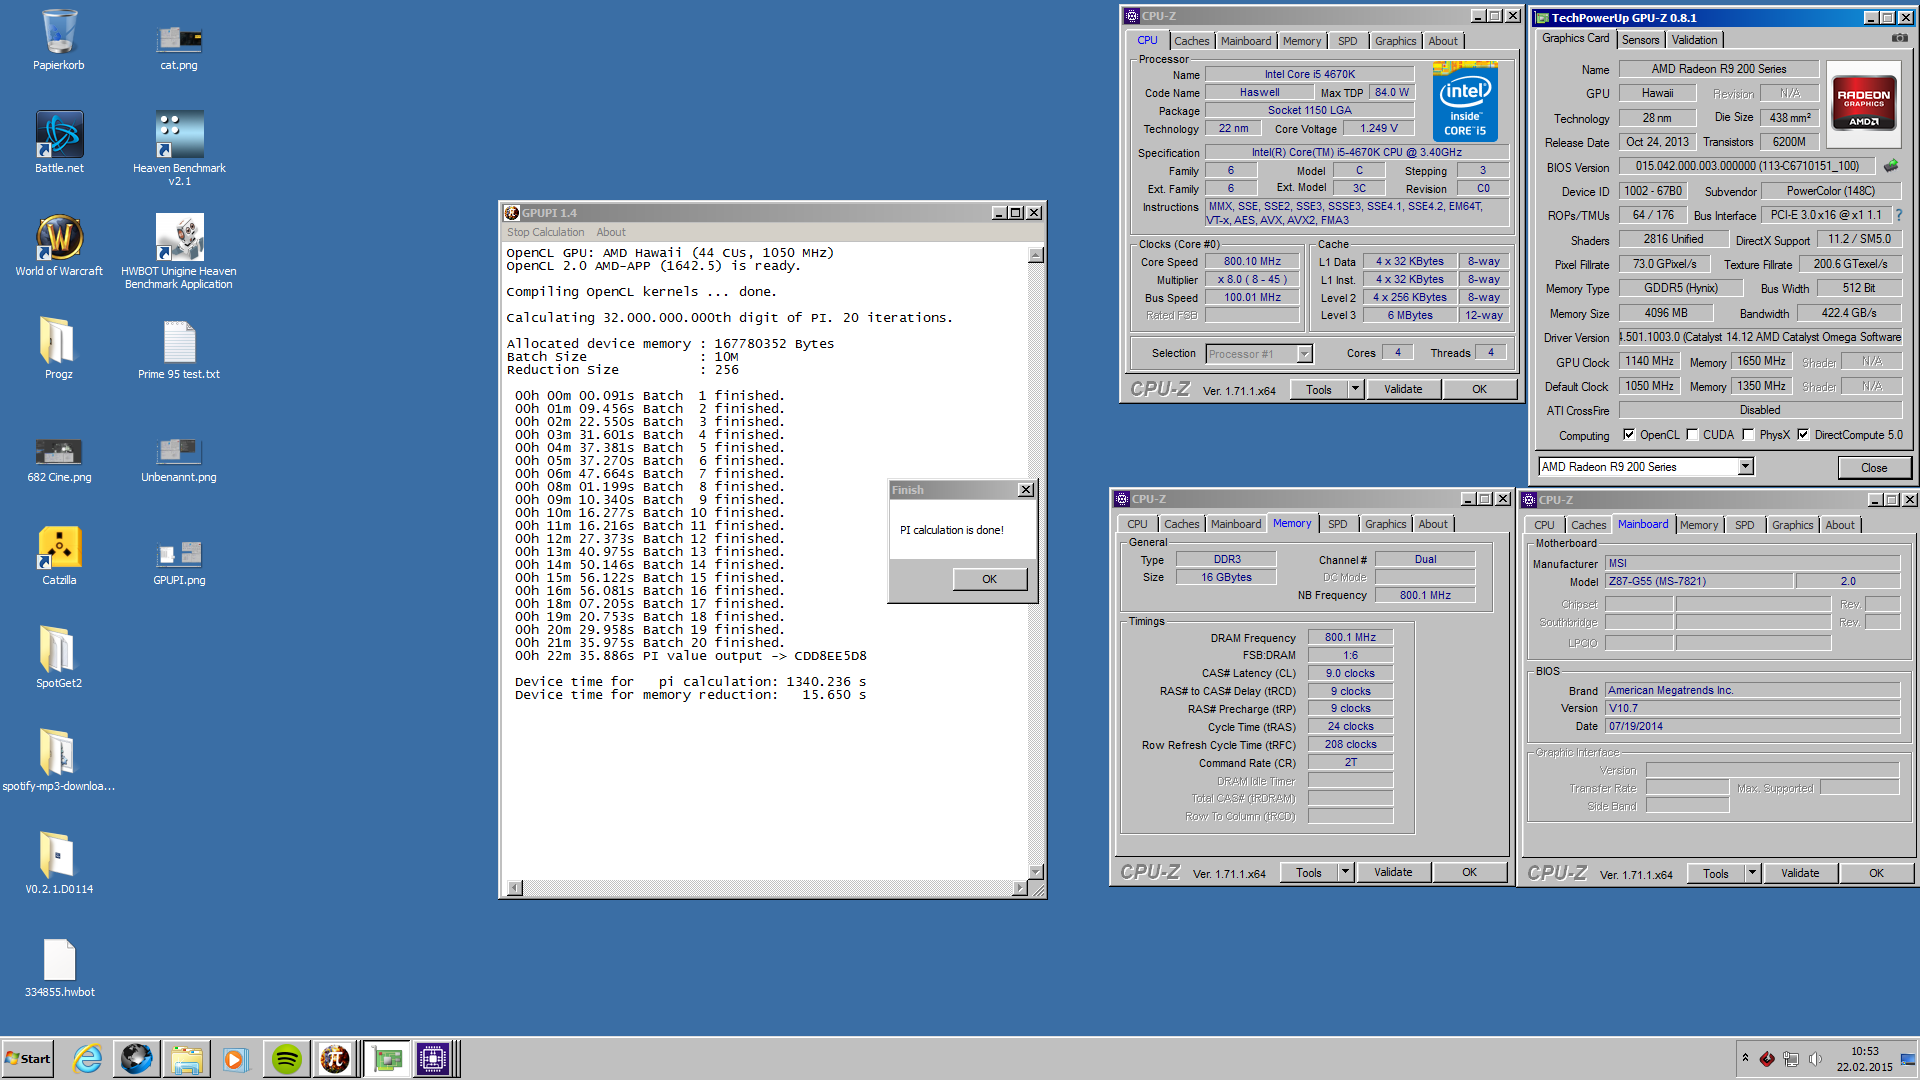Viewport: 1920px width, 1080px height.
Task: Expand the GPU-Z graphics card selection dropdown
Action: click(1745, 467)
